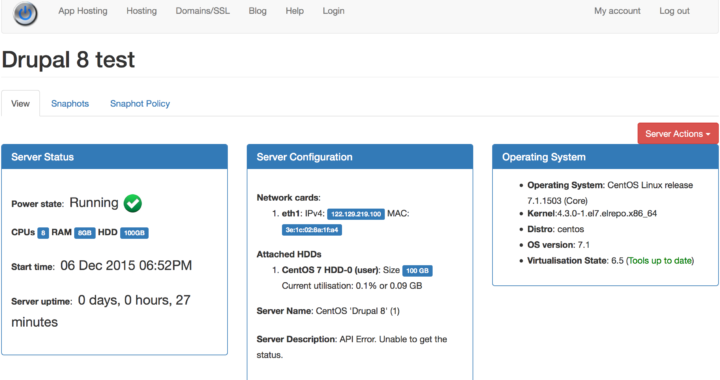720x380 pixels.
Task: Select the View tab
Action: tap(20, 103)
